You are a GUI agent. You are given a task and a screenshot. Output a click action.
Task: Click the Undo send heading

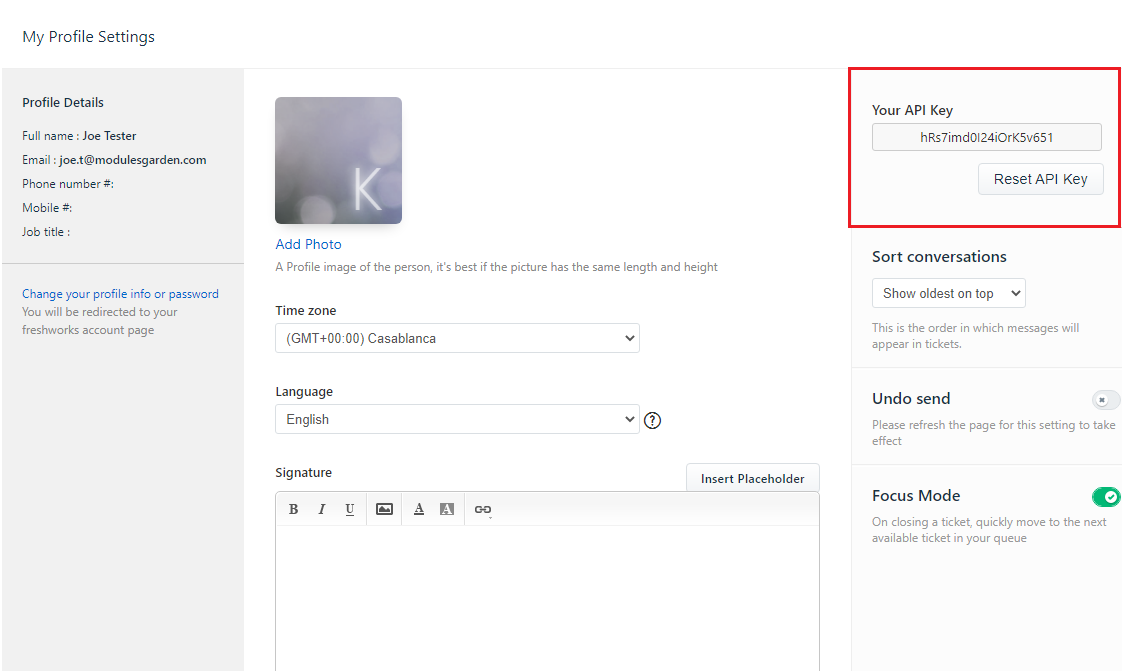point(911,399)
